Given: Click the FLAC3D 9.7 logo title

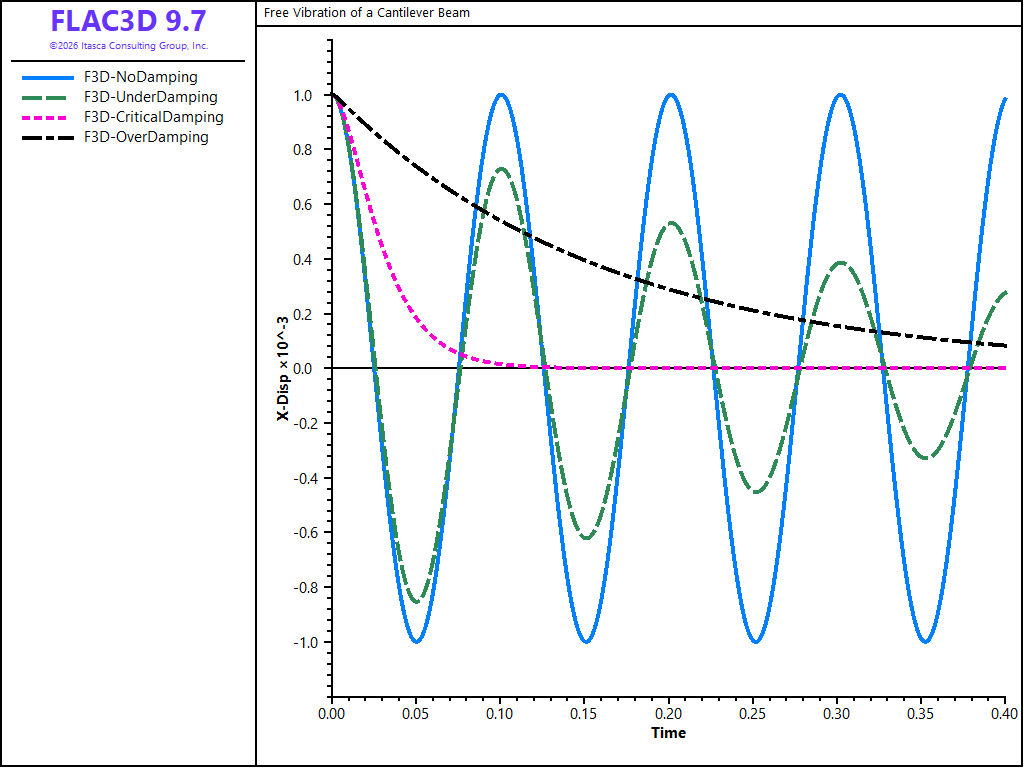Looking at the screenshot, I should click(129, 21).
